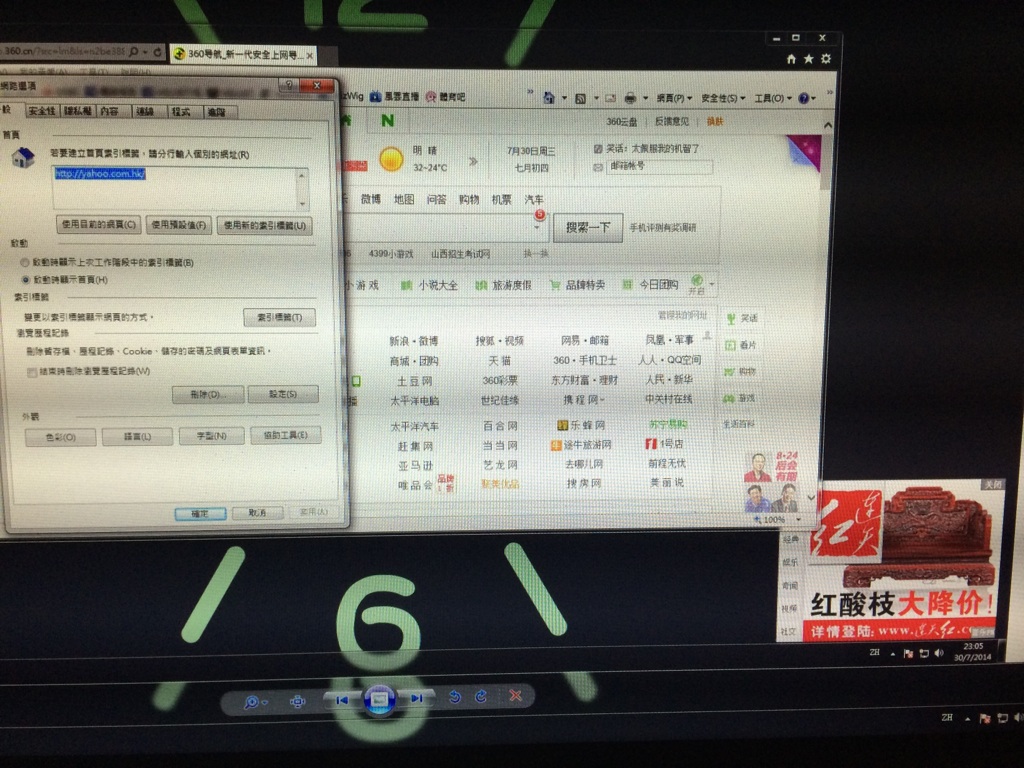This screenshot has height=768, width=1024.
Task: Click the blue house icon in Internet Options
Action: click(x=23, y=157)
